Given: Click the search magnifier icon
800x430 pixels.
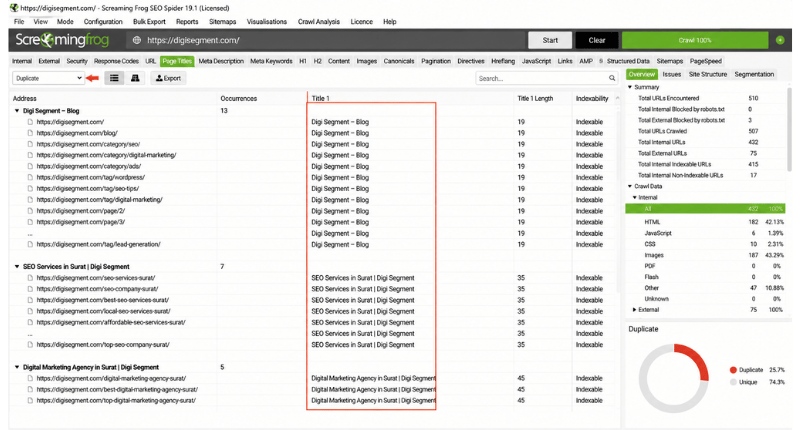Looking at the screenshot, I should [x=612, y=78].
